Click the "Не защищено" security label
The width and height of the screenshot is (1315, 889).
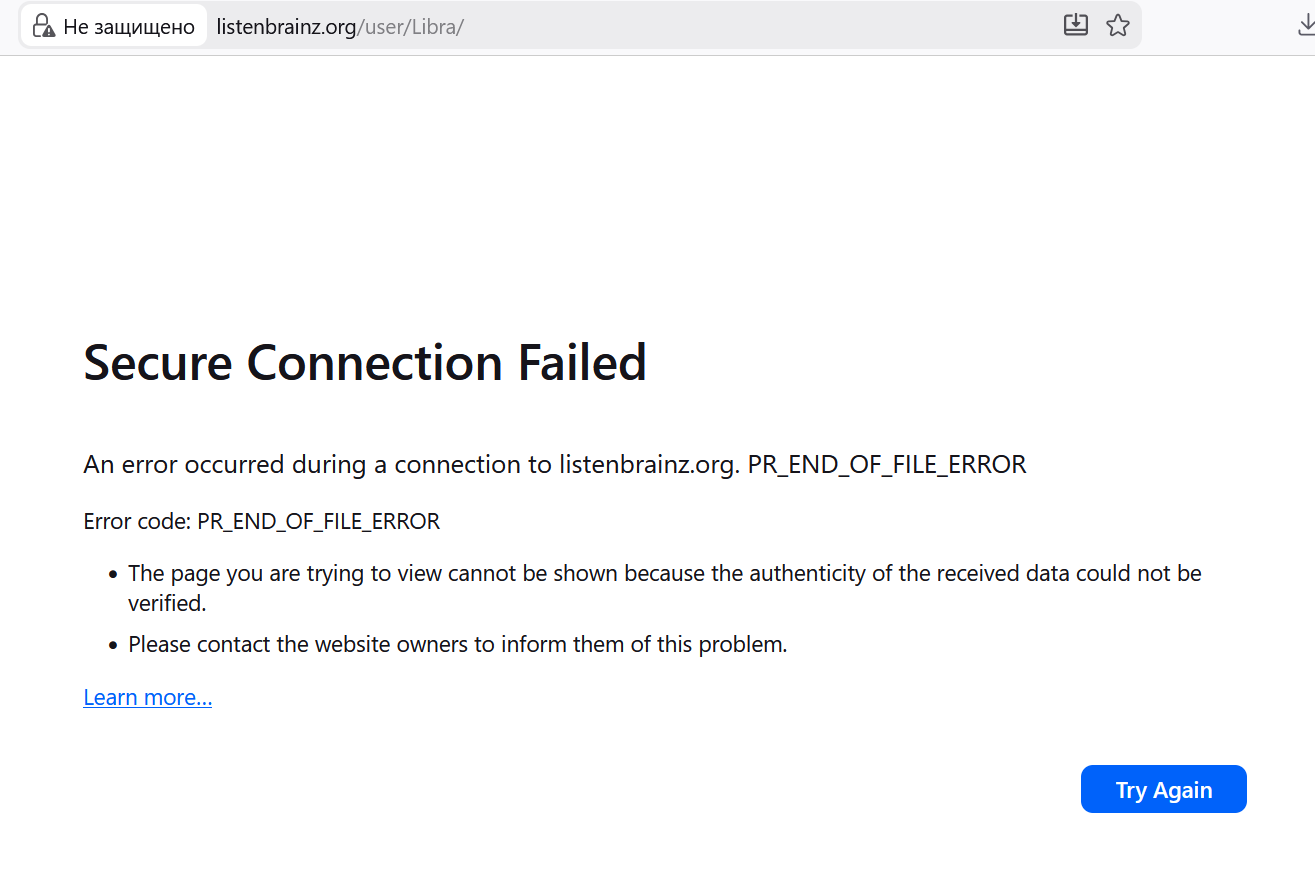coord(128,27)
